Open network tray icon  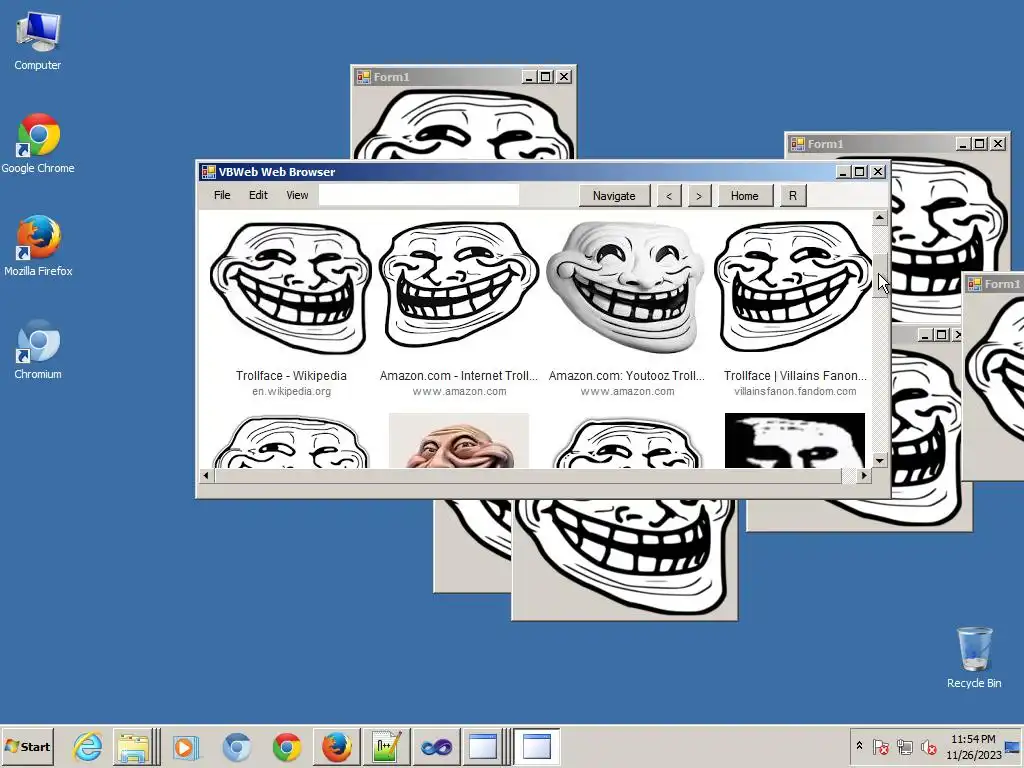tap(904, 746)
